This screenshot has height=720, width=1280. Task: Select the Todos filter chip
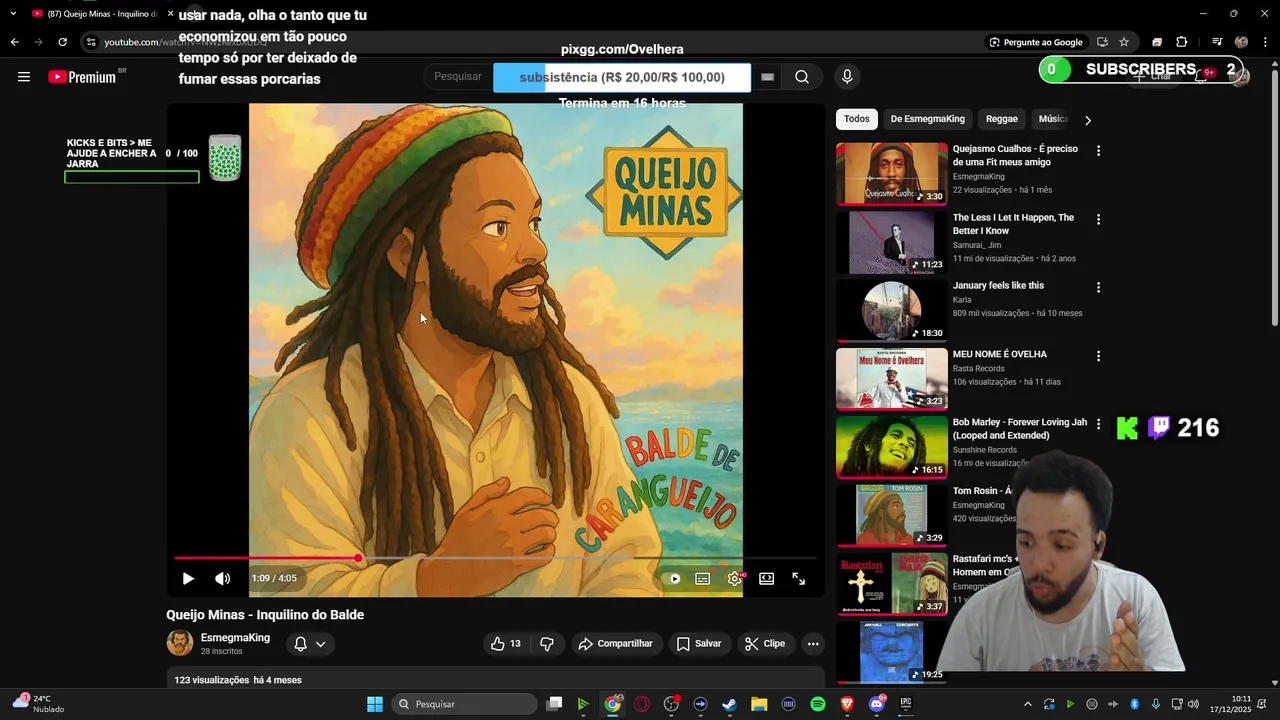tap(856, 119)
